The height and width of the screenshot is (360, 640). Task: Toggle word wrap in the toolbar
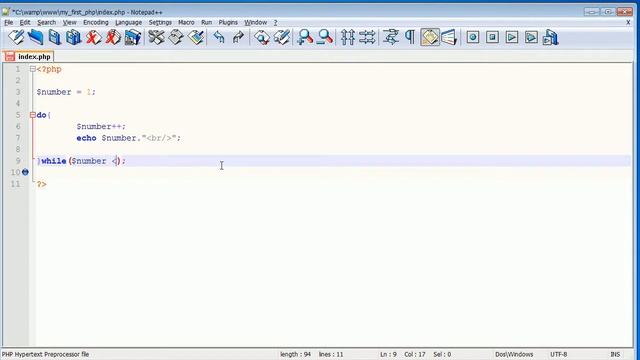391,38
